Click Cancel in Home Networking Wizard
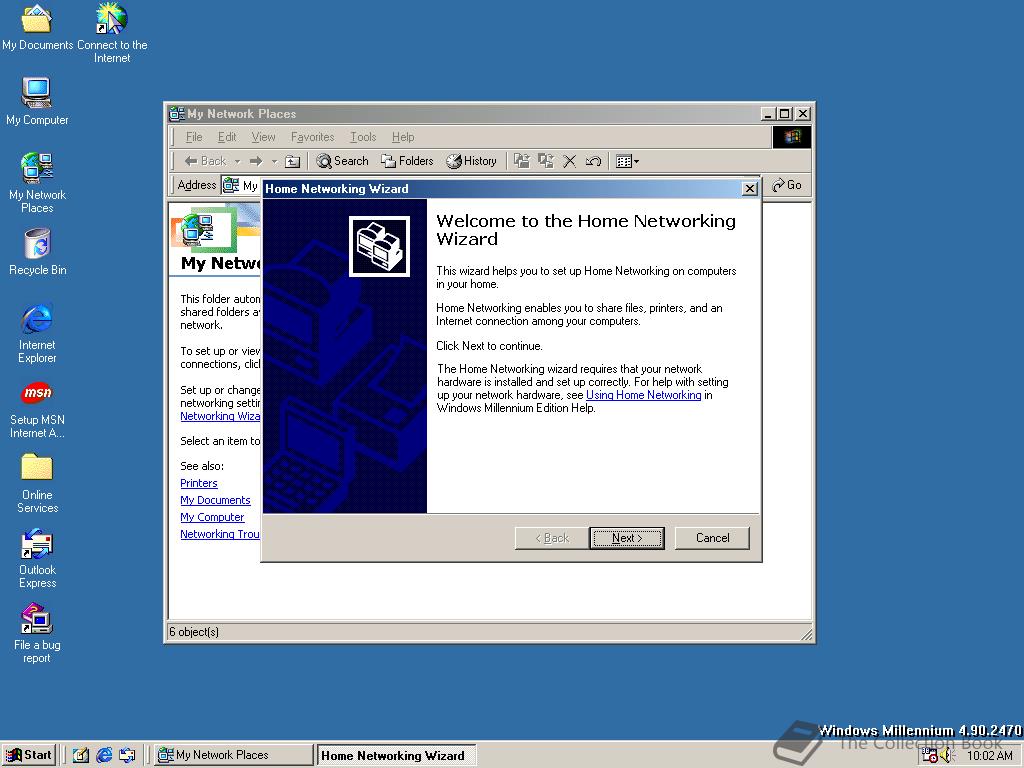Screen dimensions: 1024x768 712,538
